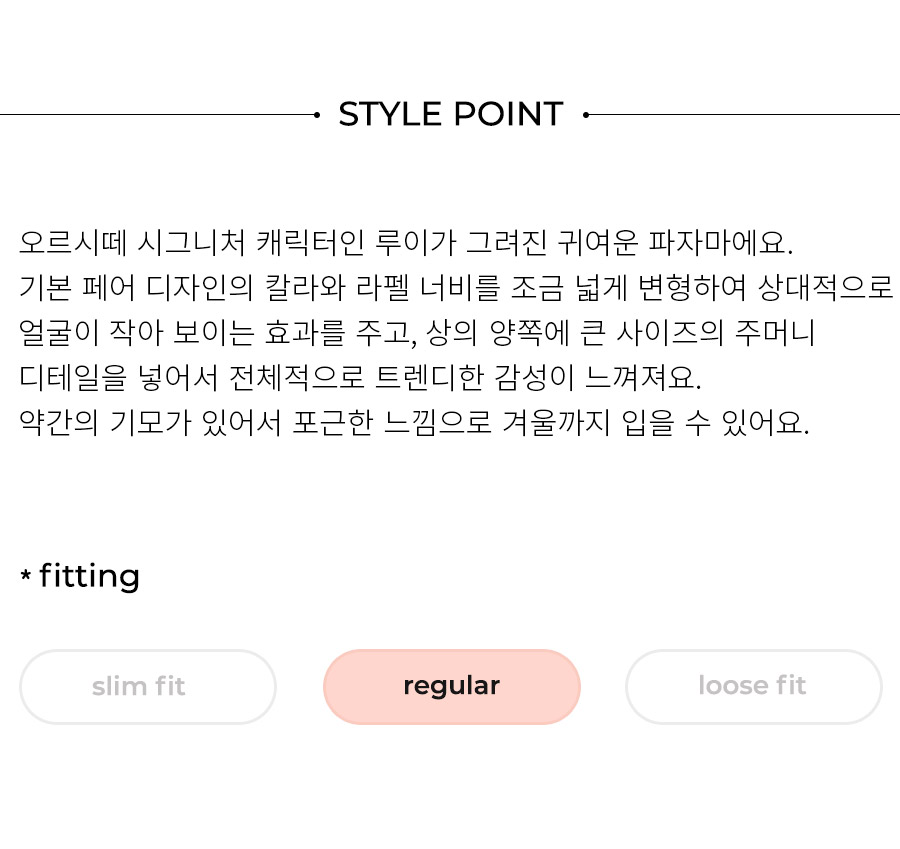This screenshot has width=900, height=849.
Task: Click the STYLE POINT heading
Action: (451, 114)
